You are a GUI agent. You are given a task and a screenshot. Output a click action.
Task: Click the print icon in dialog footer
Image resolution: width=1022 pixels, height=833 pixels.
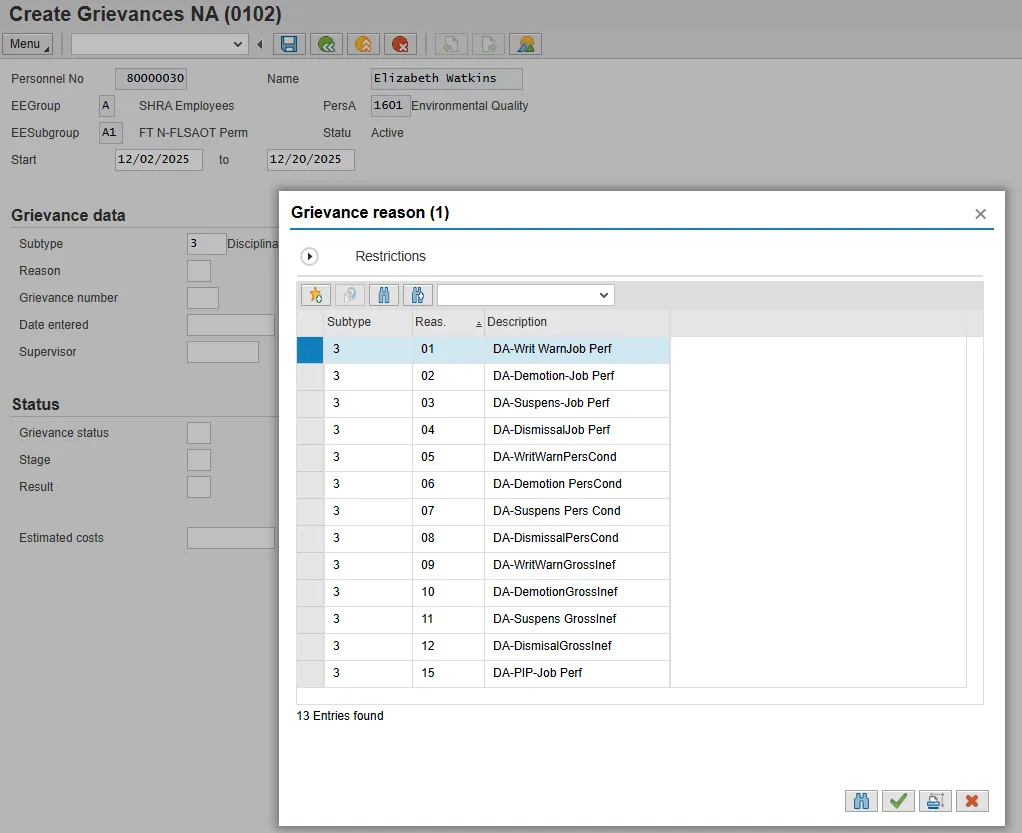(934, 800)
